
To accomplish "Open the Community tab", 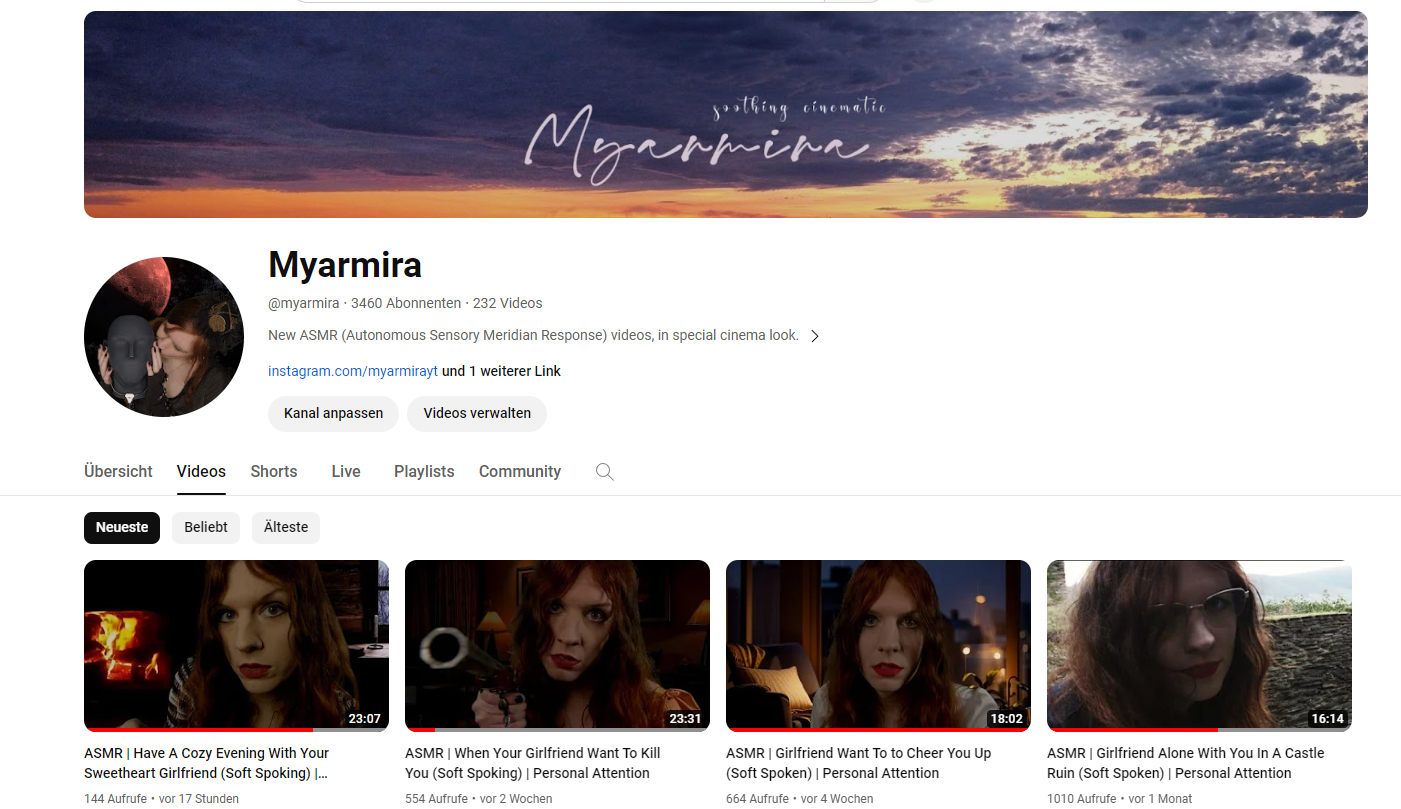I will [519, 472].
